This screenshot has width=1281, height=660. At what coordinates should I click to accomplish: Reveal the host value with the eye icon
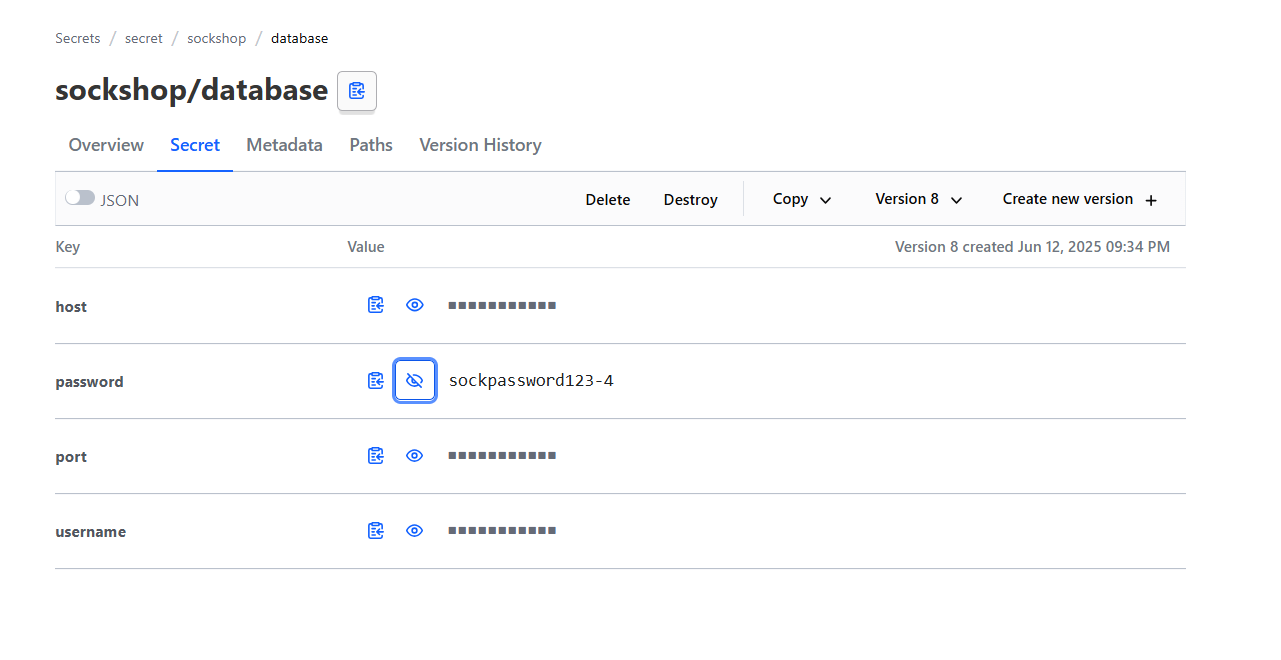point(415,305)
